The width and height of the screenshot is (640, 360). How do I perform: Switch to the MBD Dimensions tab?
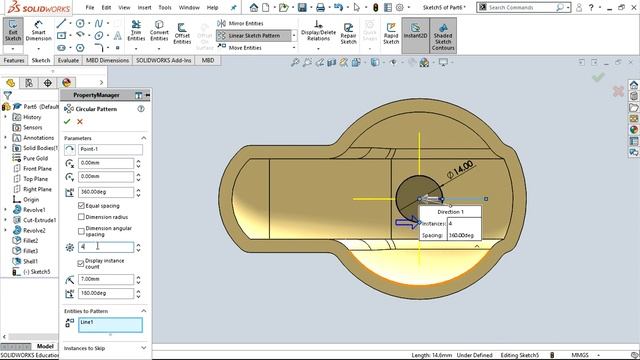pyautogui.click(x=107, y=60)
